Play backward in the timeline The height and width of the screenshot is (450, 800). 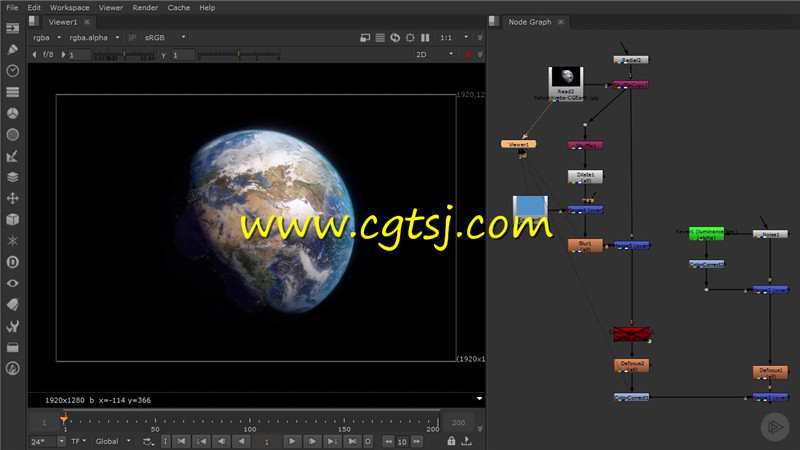pyautogui.click(x=241, y=441)
